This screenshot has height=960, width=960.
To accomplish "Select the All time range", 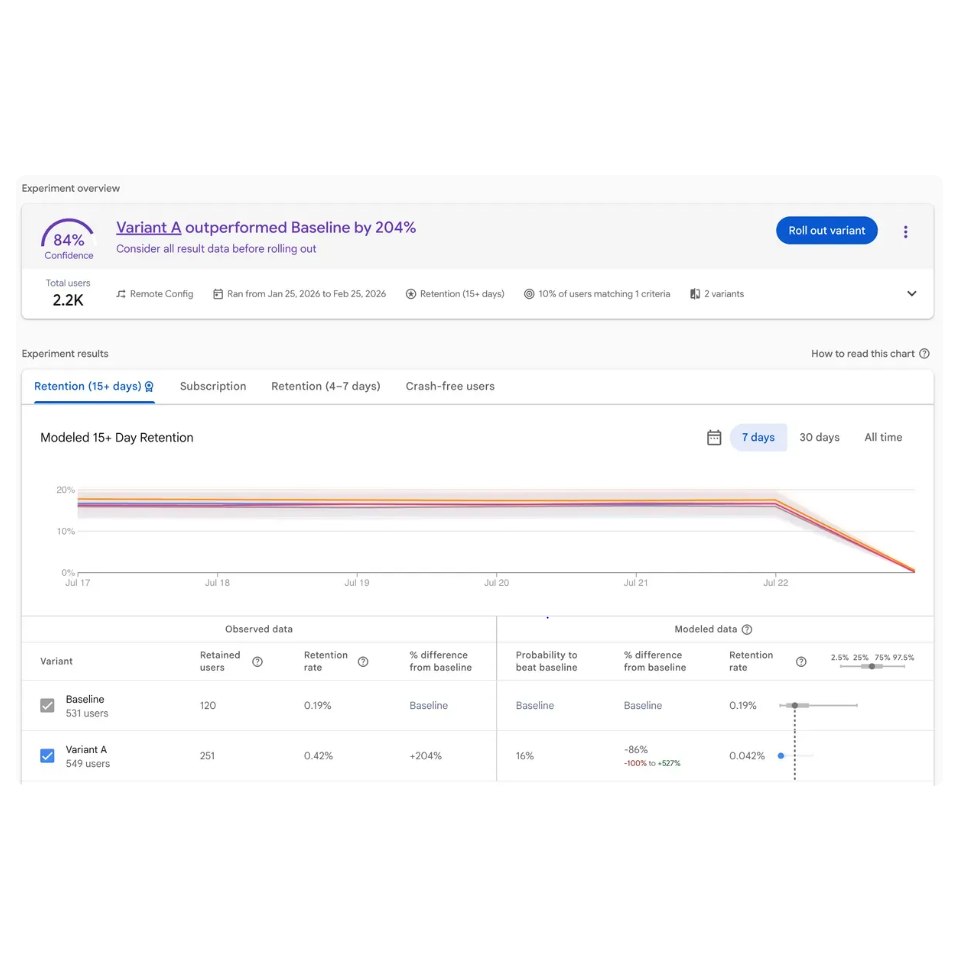I will coord(883,437).
